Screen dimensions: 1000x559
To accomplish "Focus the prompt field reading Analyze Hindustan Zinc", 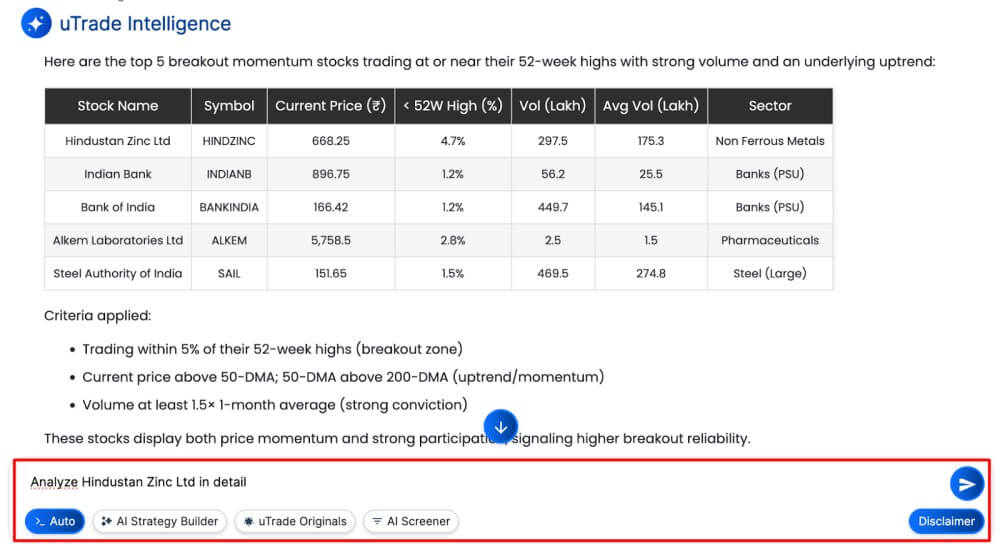I will 485,482.
